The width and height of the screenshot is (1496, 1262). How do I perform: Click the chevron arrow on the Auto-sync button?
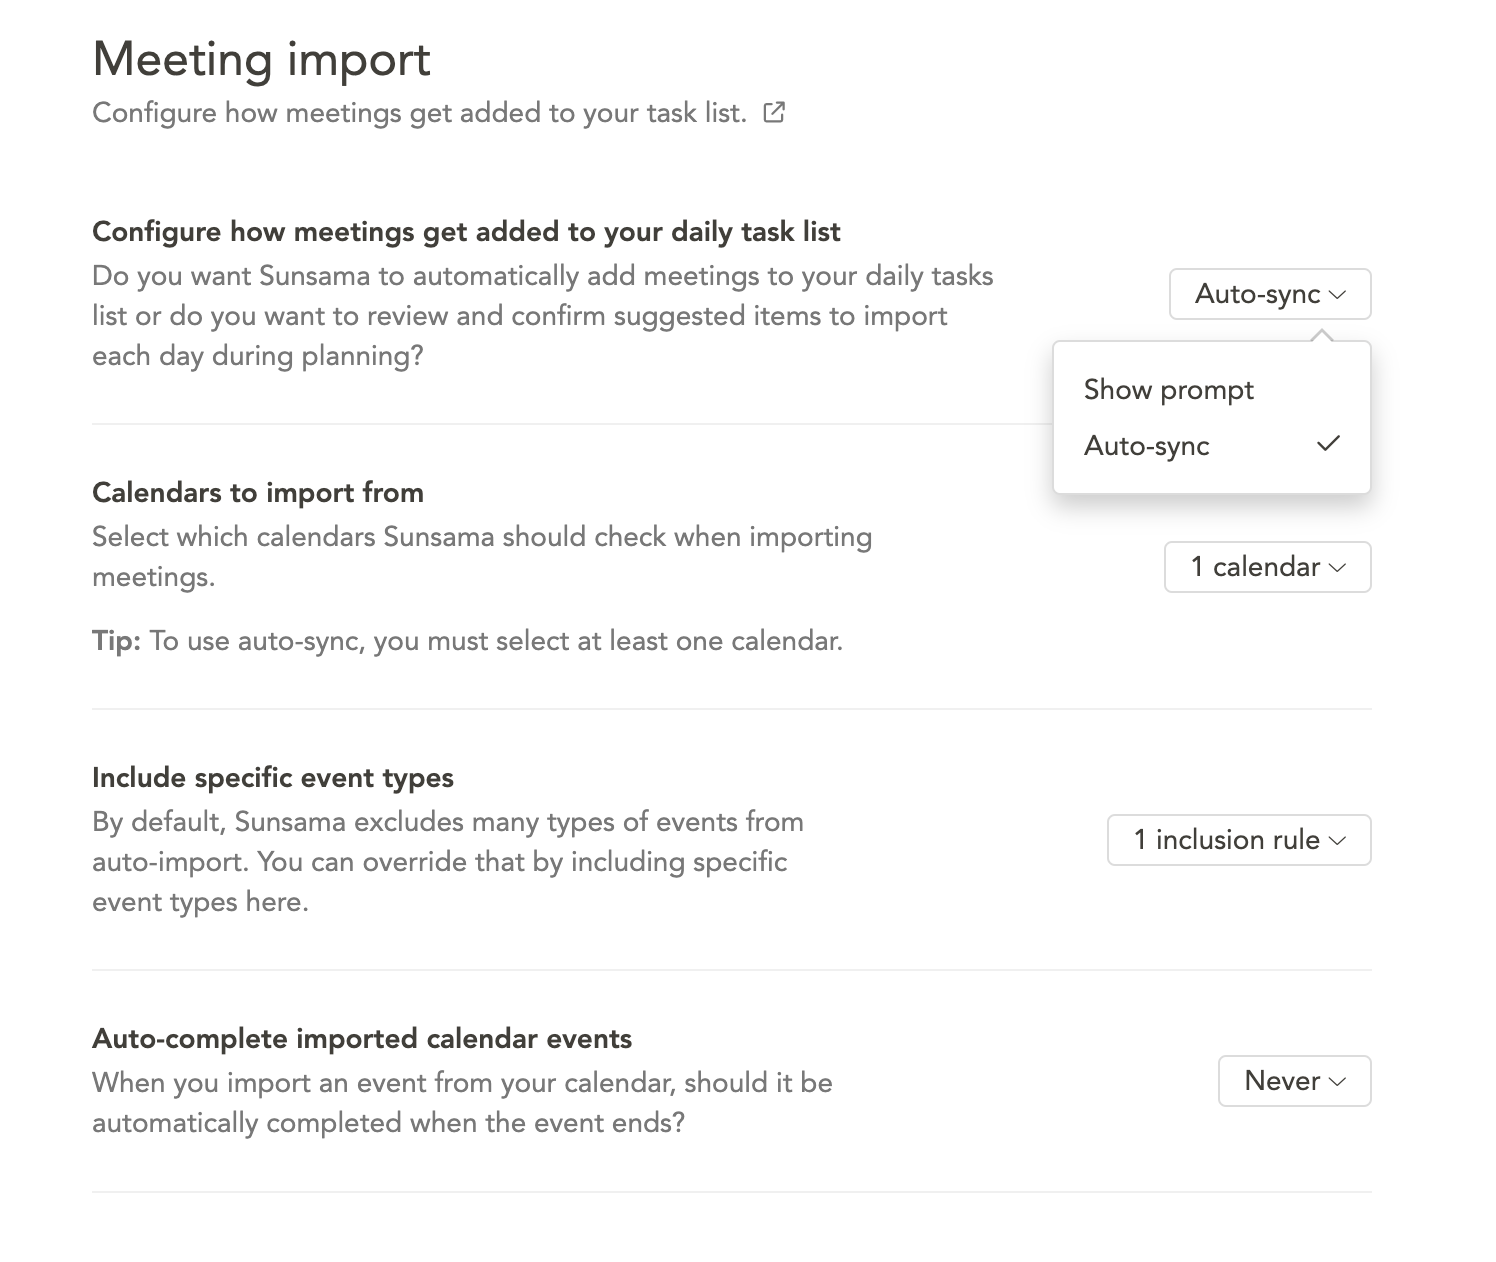coord(1338,295)
